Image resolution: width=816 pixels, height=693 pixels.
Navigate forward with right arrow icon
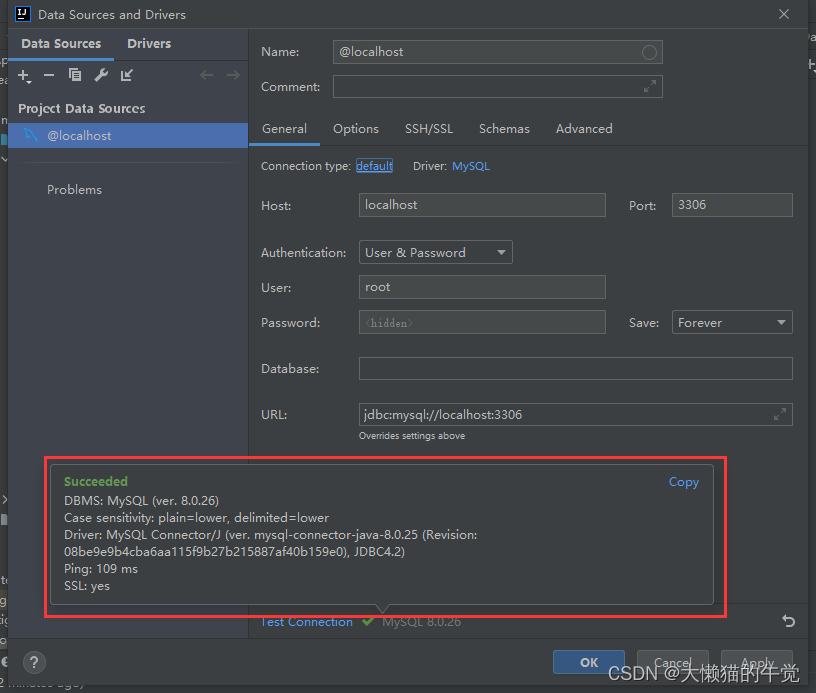pyautogui.click(x=233, y=75)
